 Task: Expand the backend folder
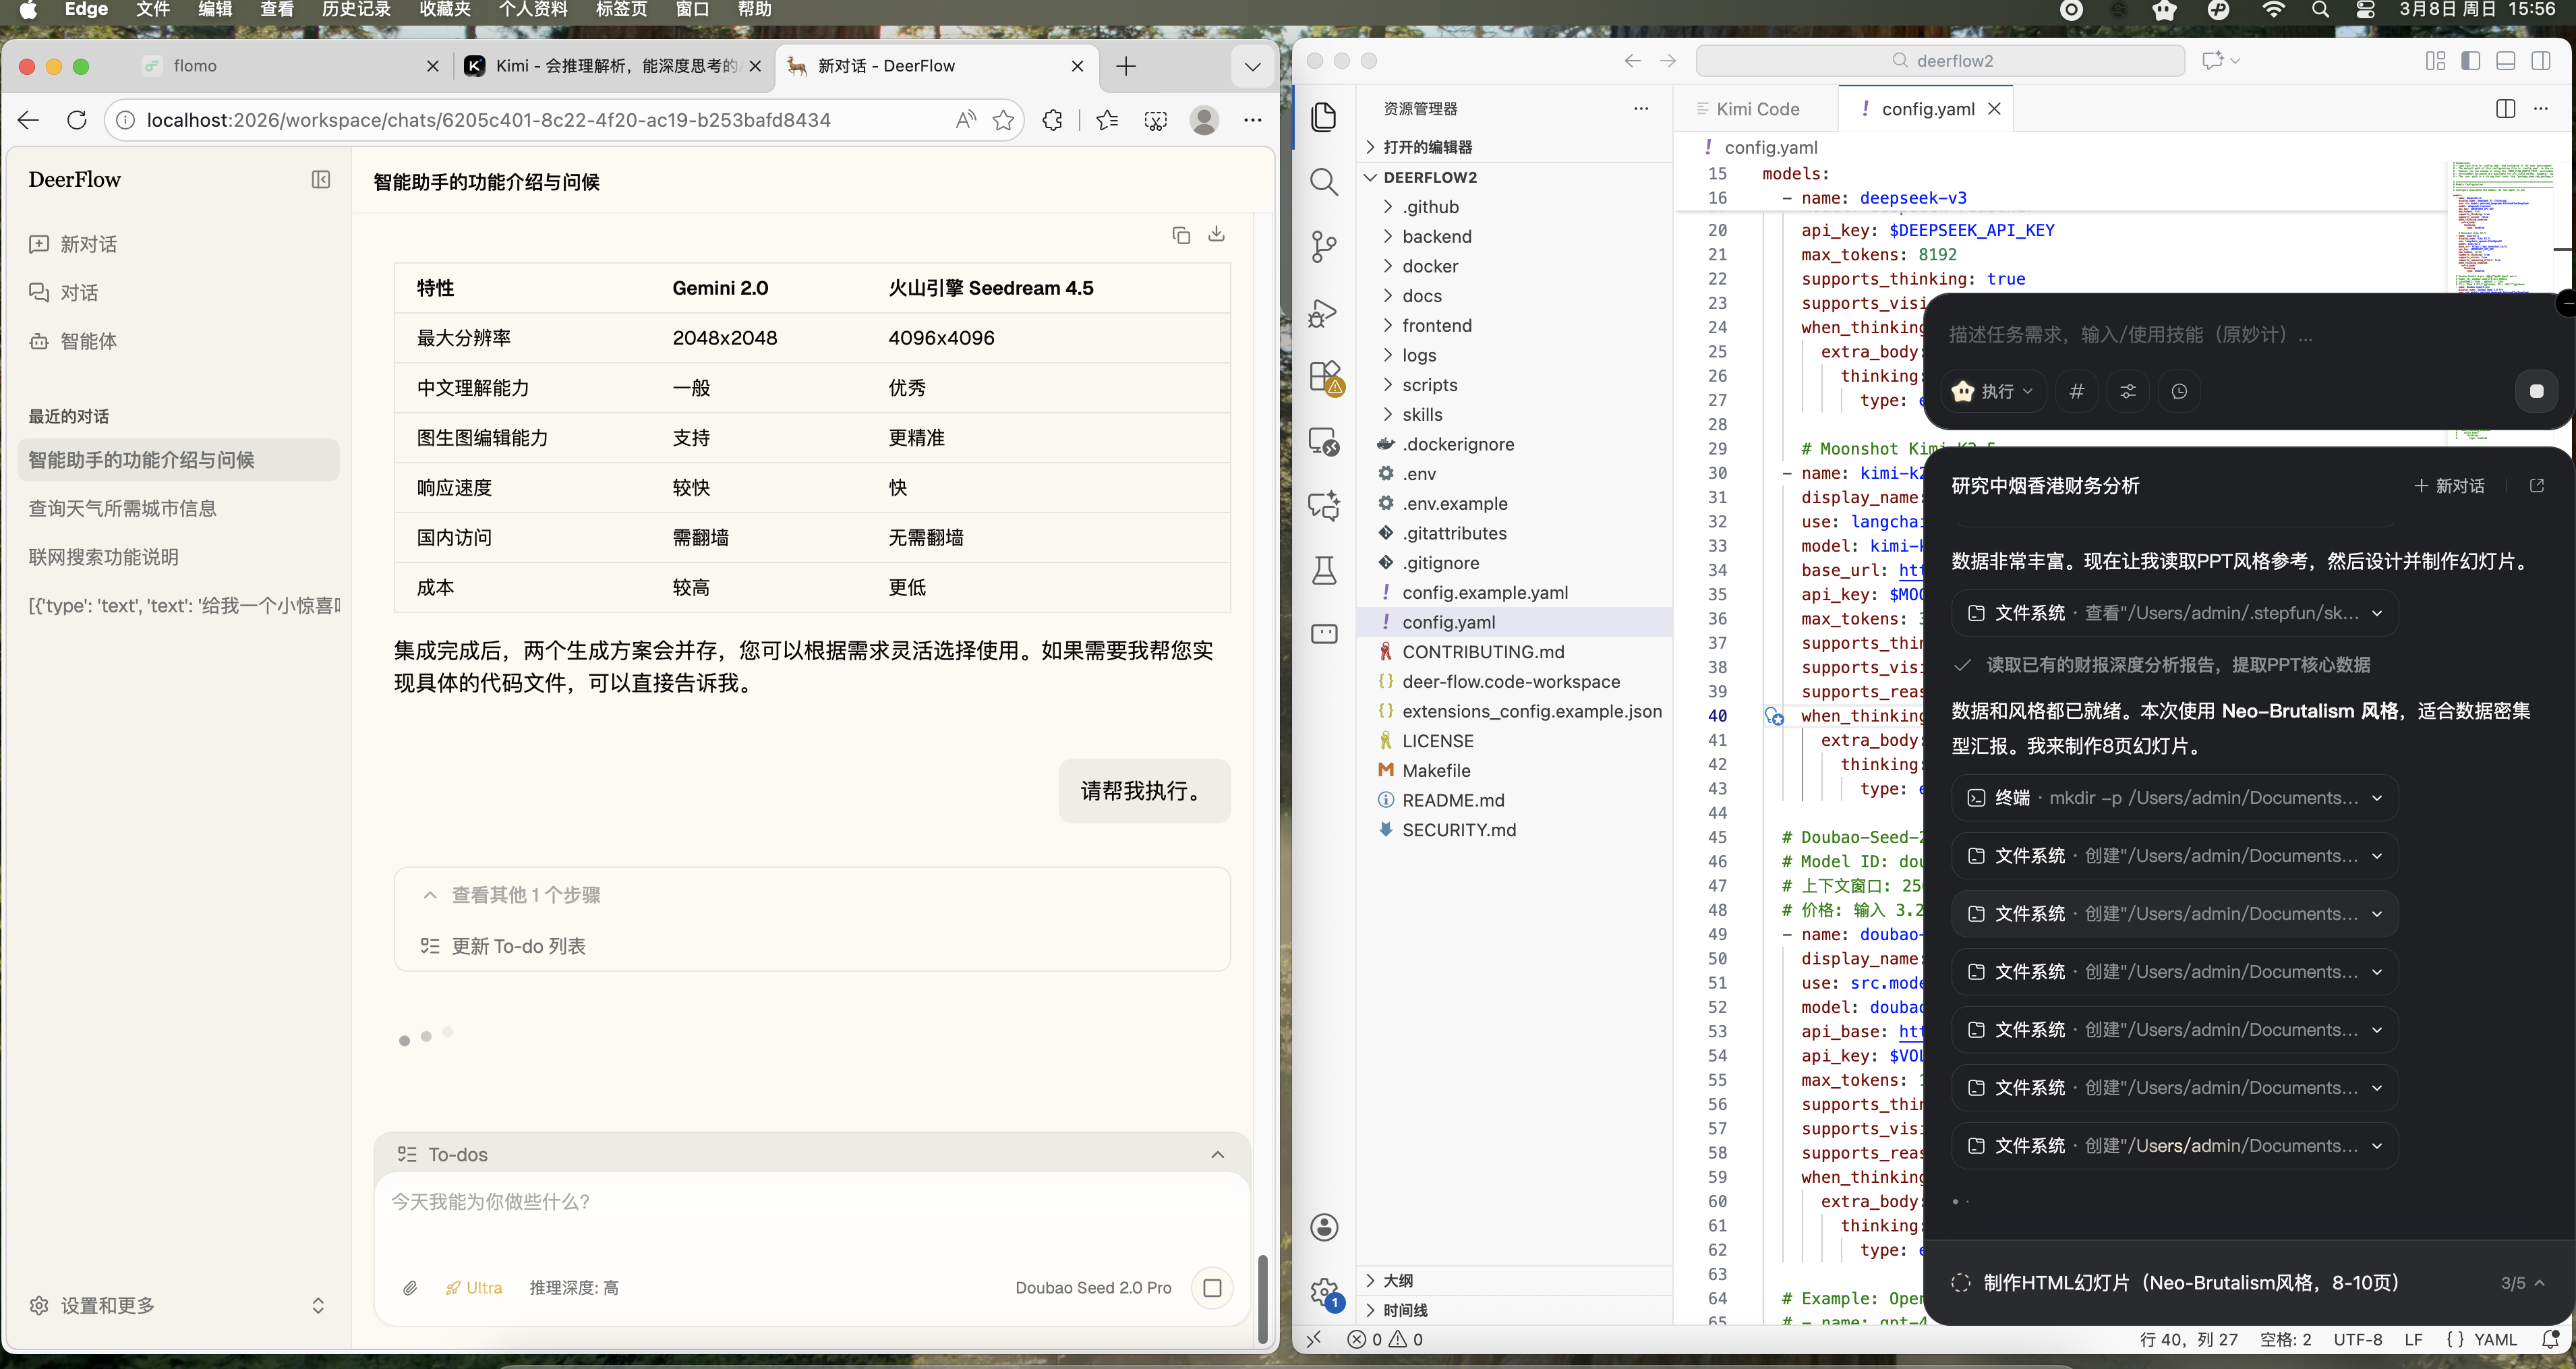coord(1436,237)
